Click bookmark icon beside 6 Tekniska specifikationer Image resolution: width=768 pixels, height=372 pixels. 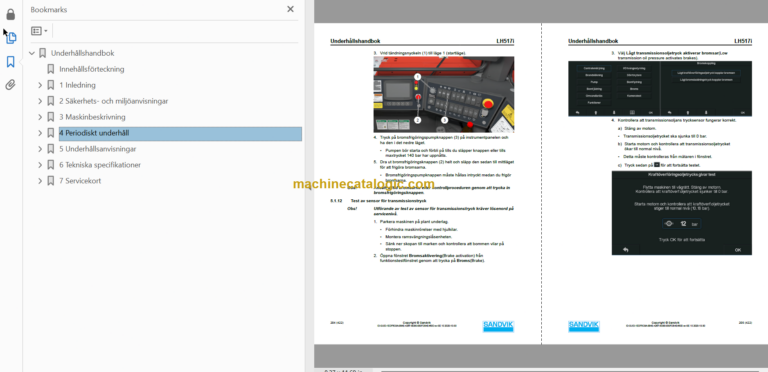[50, 165]
